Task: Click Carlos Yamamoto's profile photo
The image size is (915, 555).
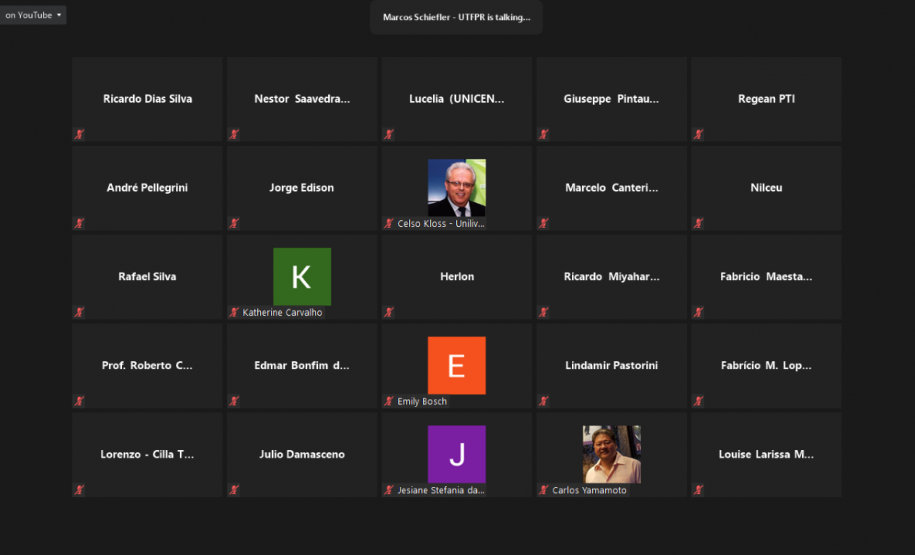Action: point(611,454)
